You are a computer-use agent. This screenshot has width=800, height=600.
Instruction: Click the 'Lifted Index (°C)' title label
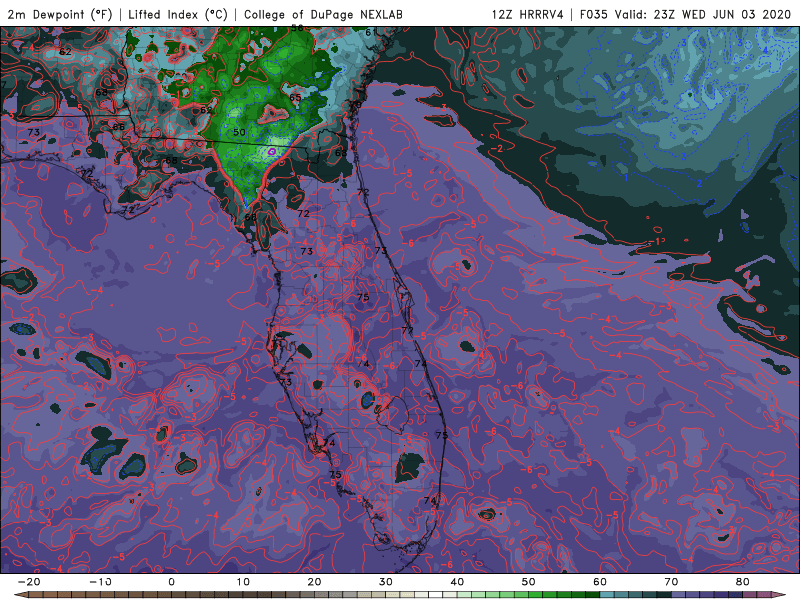pyautogui.click(x=178, y=14)
